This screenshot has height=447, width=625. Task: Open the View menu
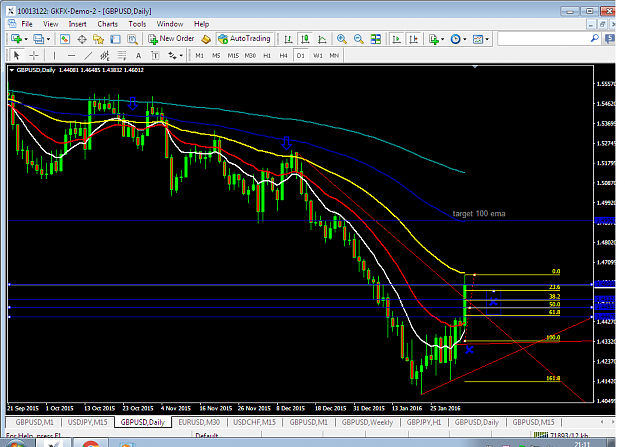point(50,24)
